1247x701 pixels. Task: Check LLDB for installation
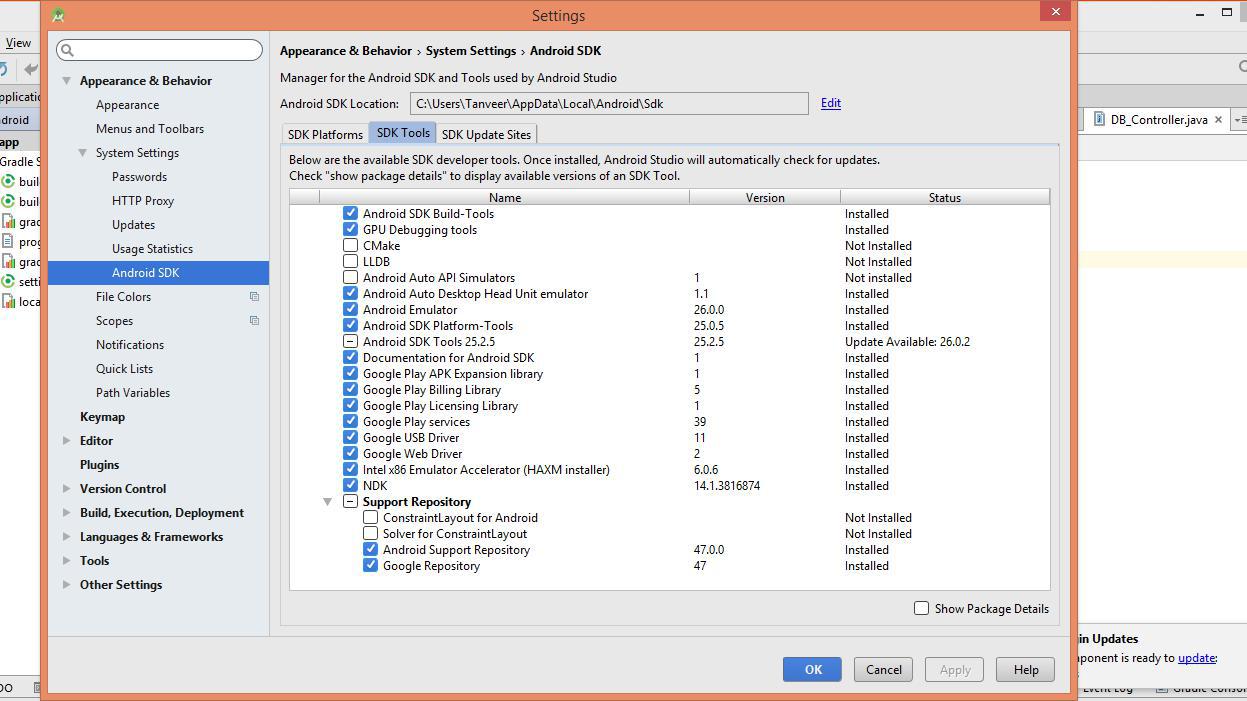click(351, 261)
